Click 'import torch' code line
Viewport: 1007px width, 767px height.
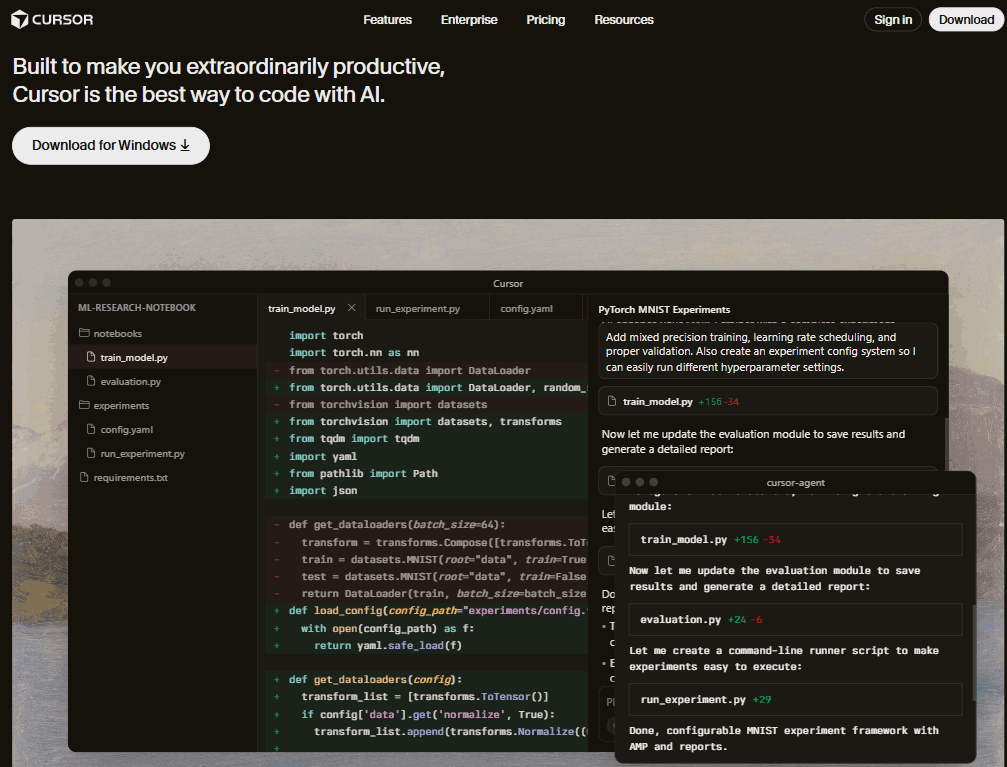pyautogui.click(x=326, y=335)
